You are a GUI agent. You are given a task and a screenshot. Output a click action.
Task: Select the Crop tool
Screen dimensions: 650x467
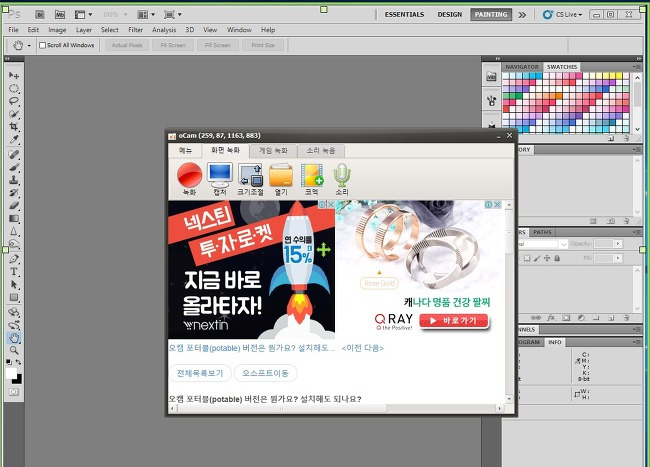[x=14, y=126]
